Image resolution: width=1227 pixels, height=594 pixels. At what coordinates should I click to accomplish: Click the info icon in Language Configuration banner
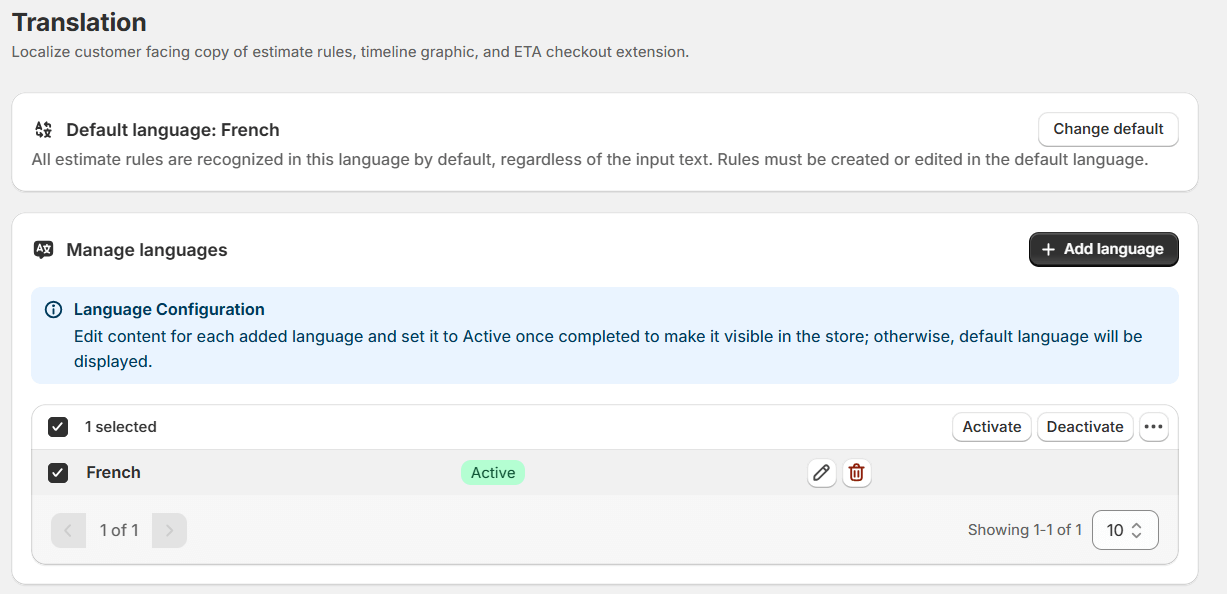click(53, 309)
